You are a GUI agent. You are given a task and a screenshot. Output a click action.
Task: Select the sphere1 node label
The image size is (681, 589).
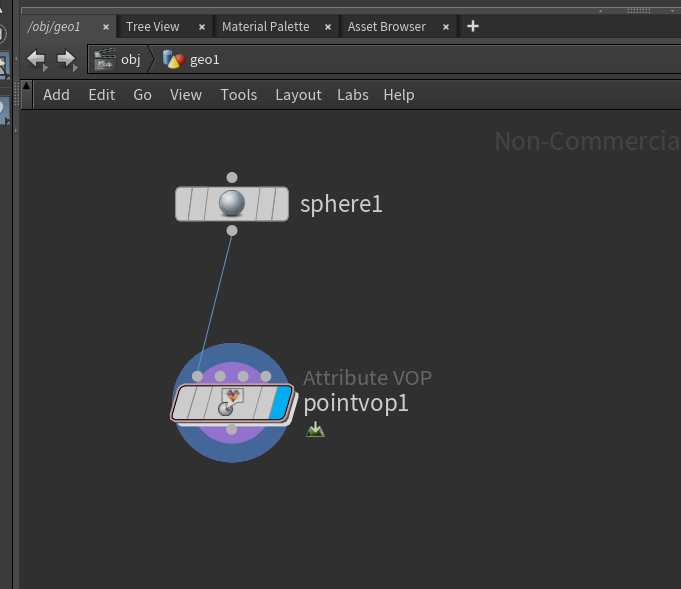[x=341, y=204]
